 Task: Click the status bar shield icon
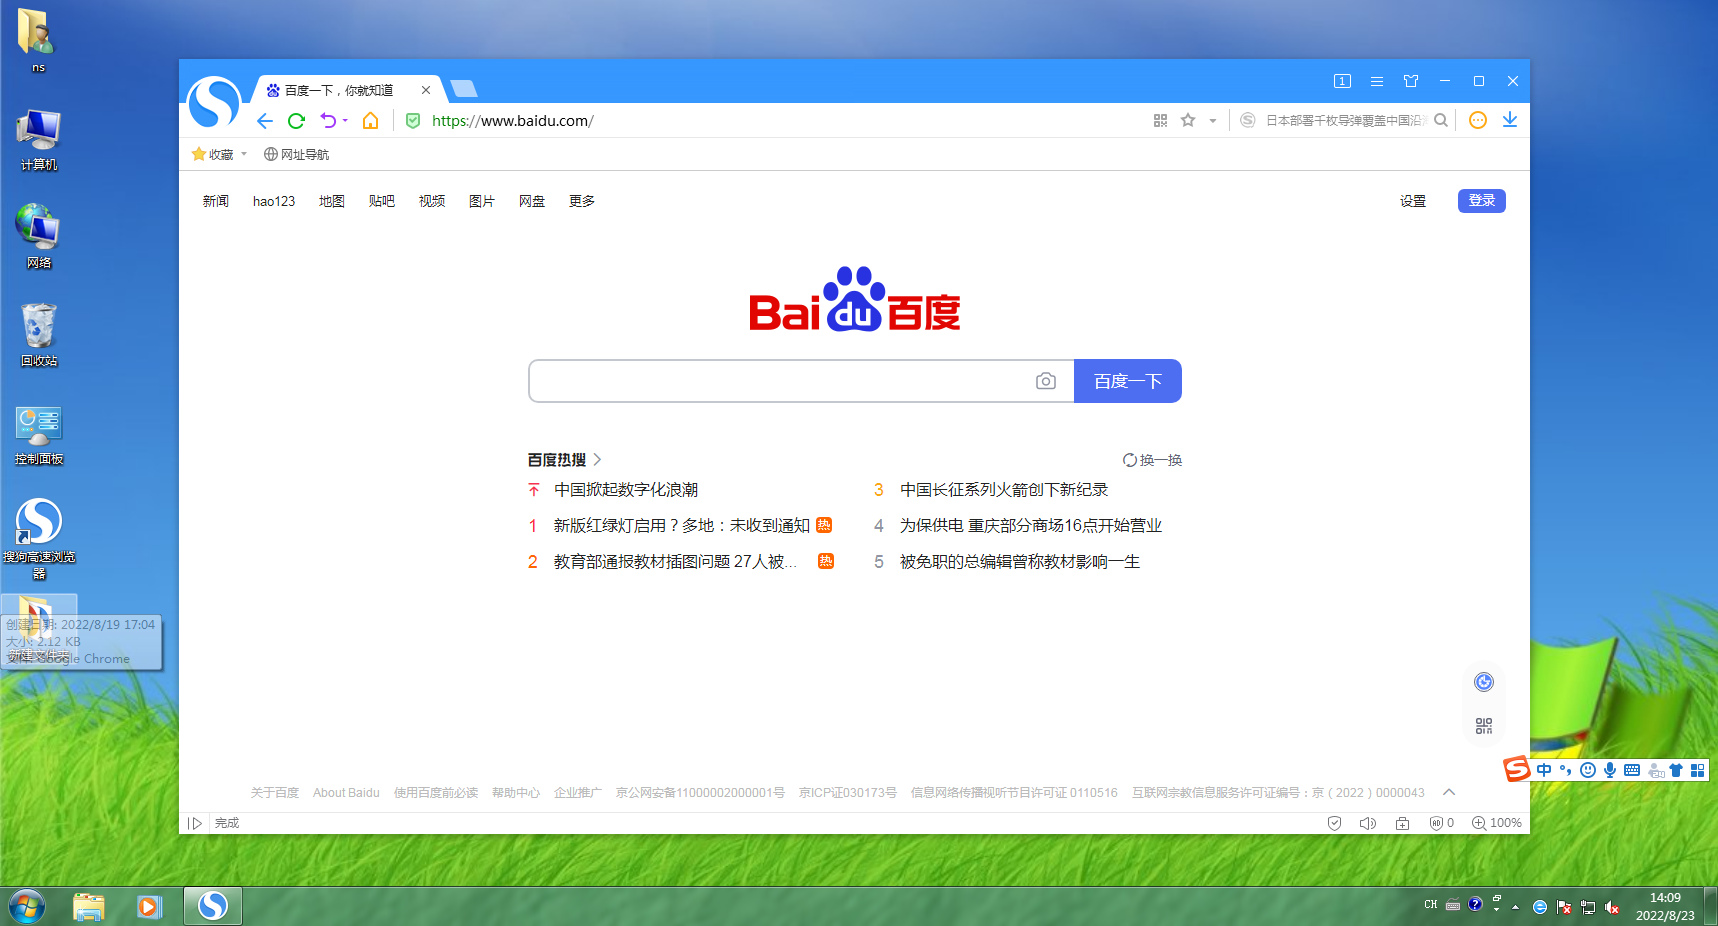(1334, 823)
